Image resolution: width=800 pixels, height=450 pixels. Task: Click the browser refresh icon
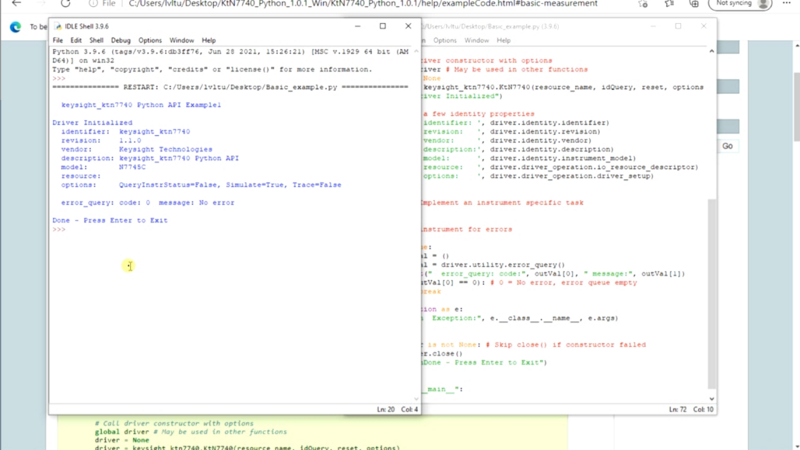click(x=66, y=4)
